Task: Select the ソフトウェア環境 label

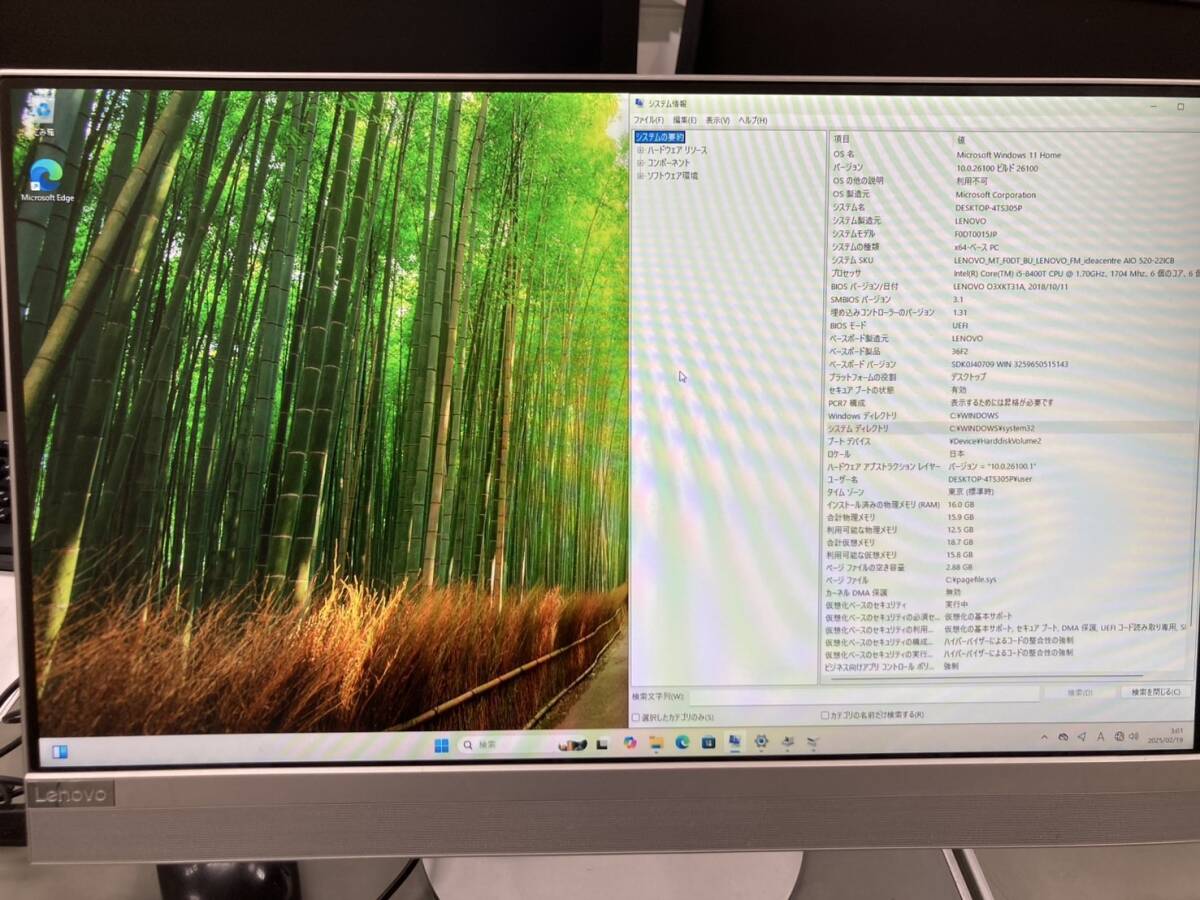Action: coord(672,175)
